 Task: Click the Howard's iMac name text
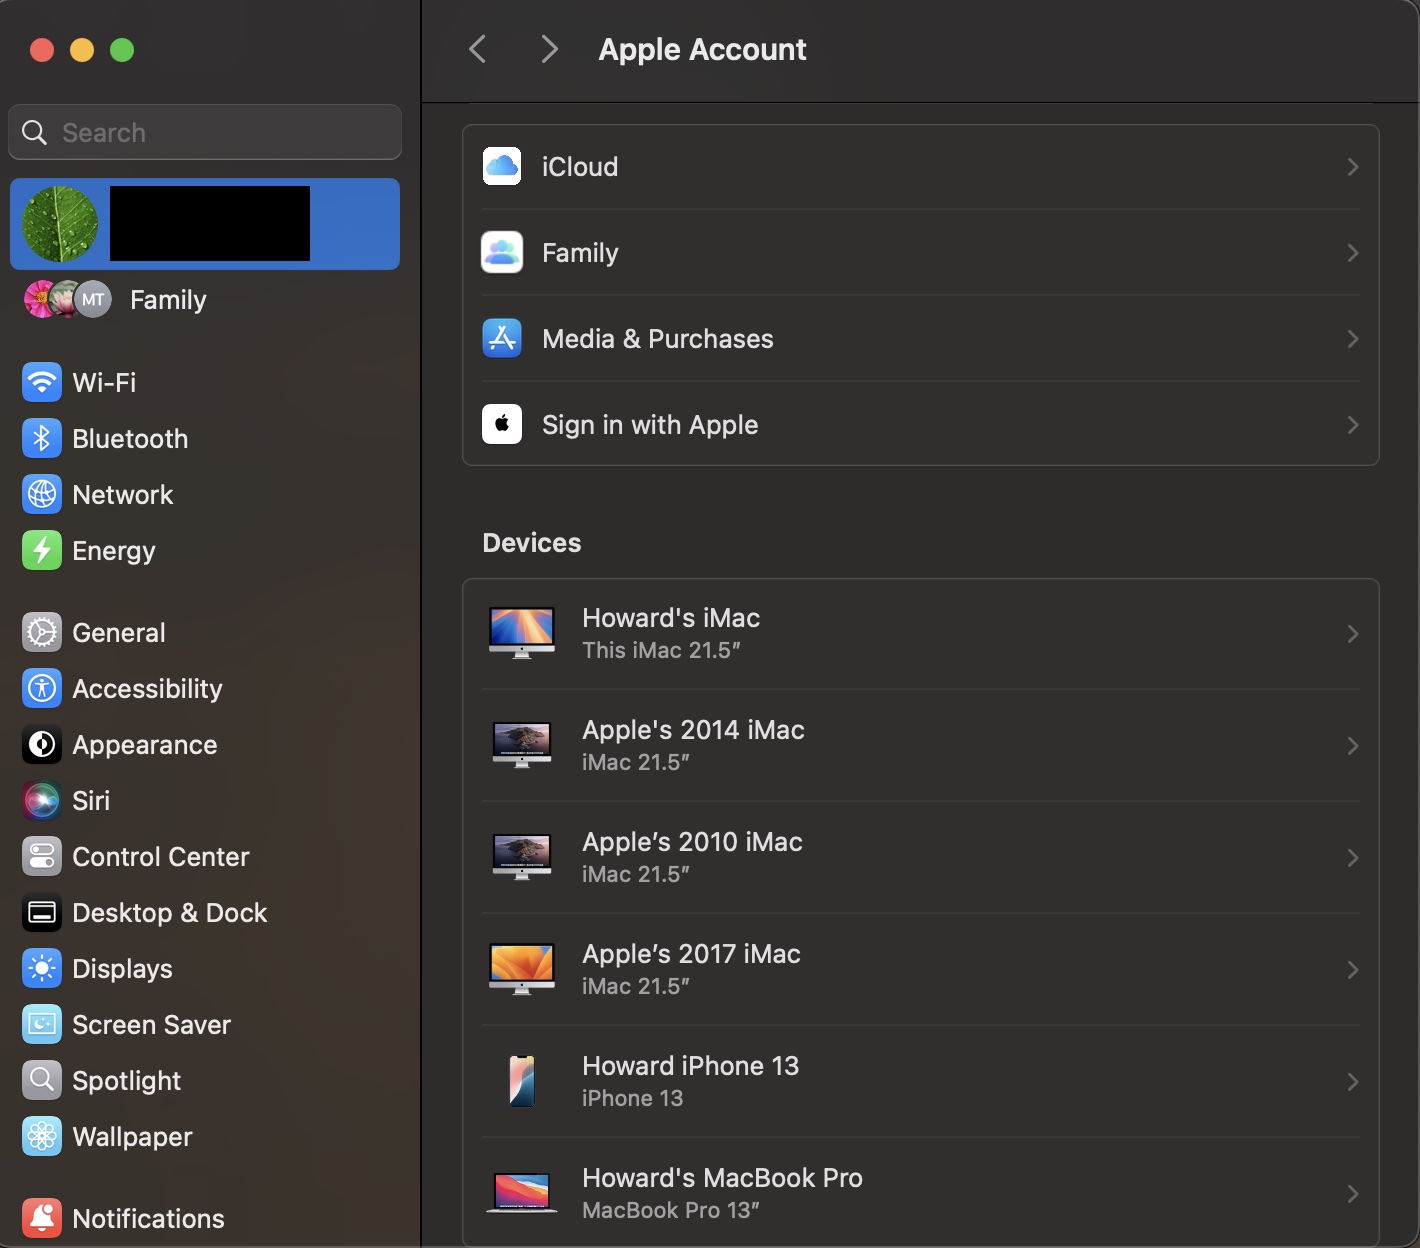671,618
